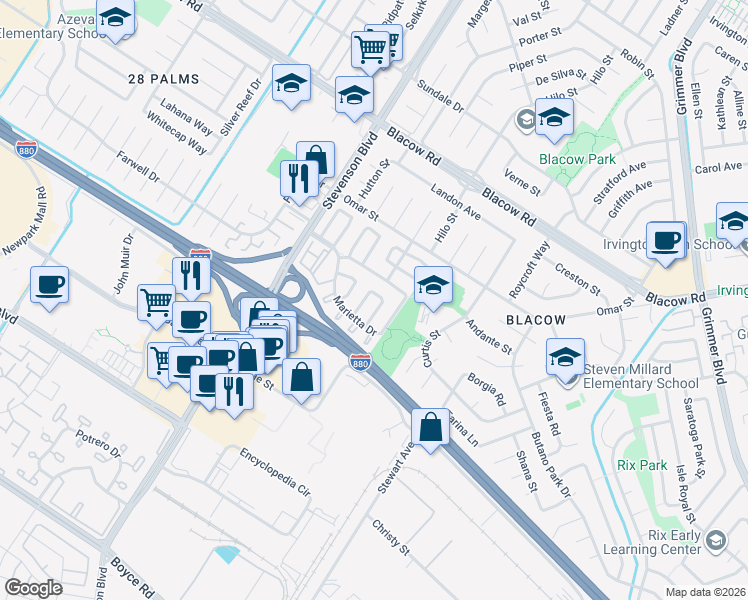Select the 28 PALMS neighborhood label
The height and width of the screenshot is (600, 748).
click(x=164, y=79)
